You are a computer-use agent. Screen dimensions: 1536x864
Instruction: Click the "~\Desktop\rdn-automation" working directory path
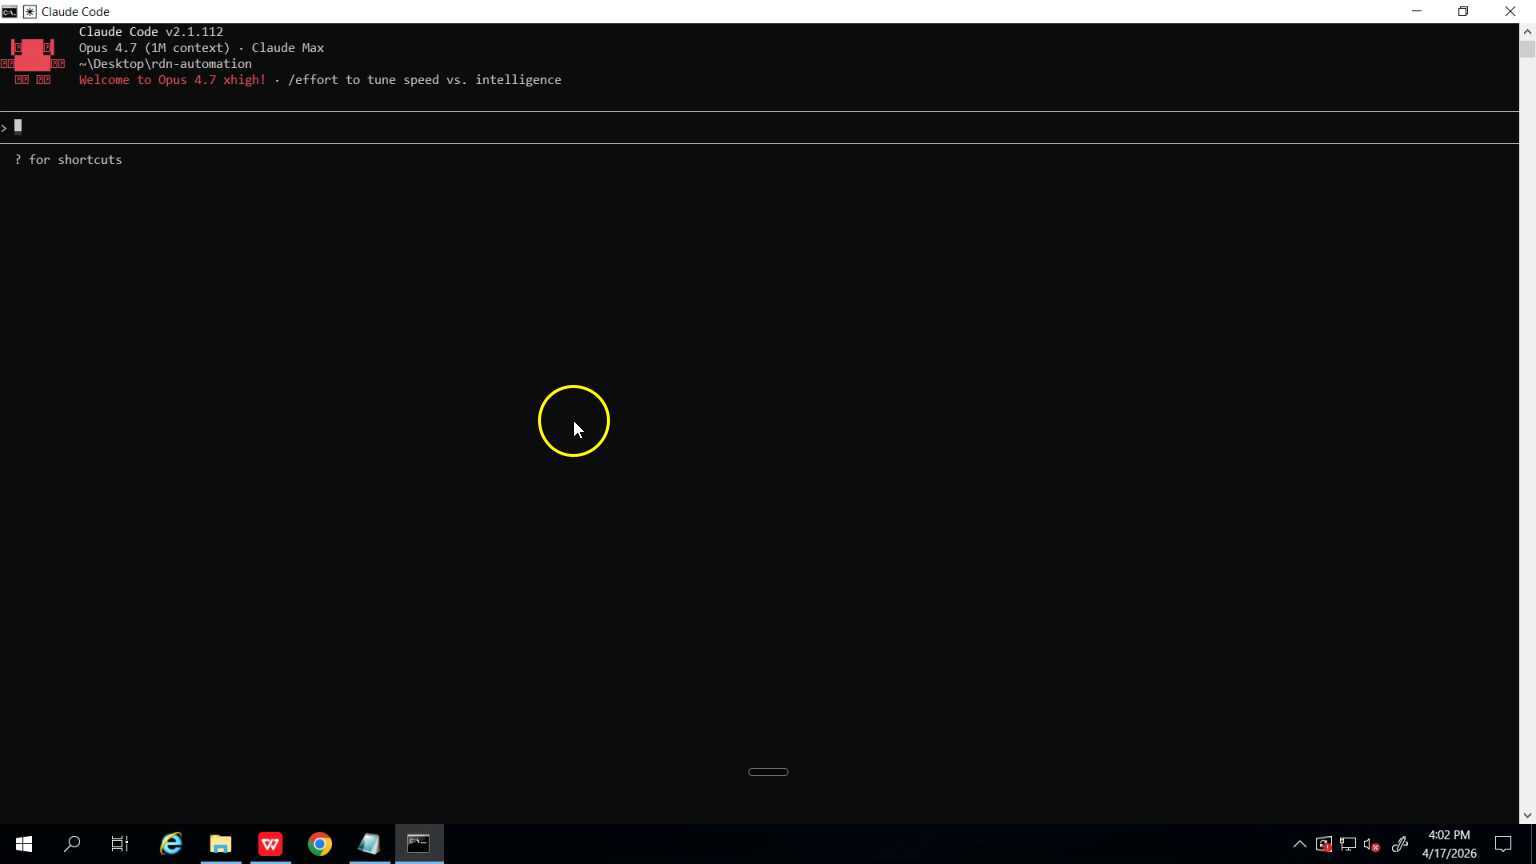165,64
